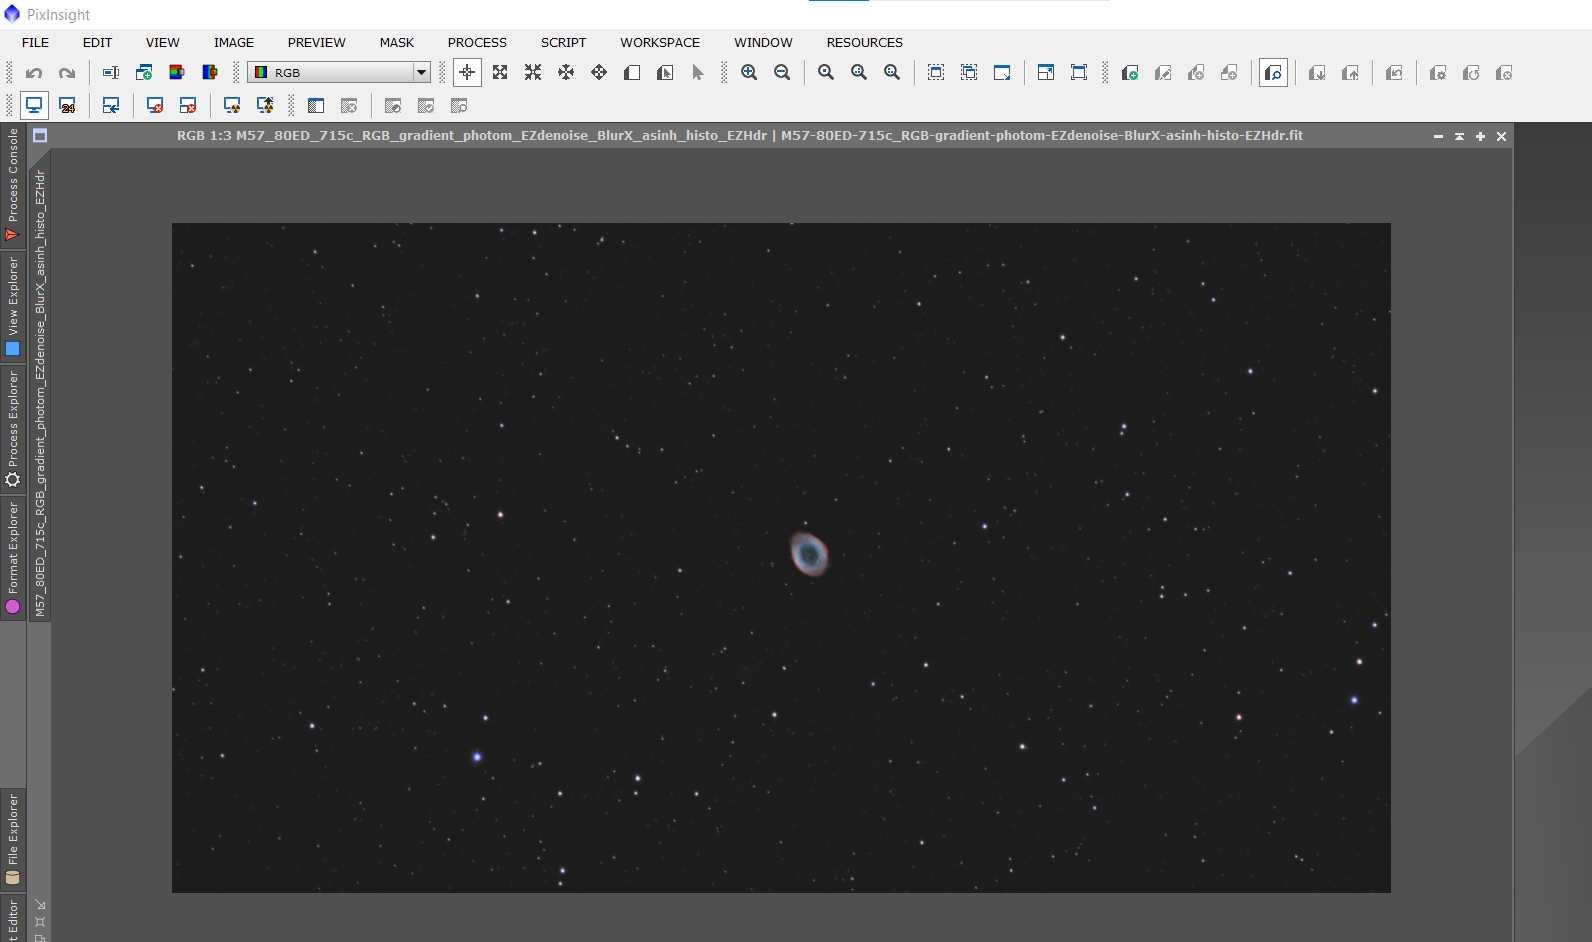Open the SCRIPT menu
The image size is (1592, 942).
pos(563,42)
